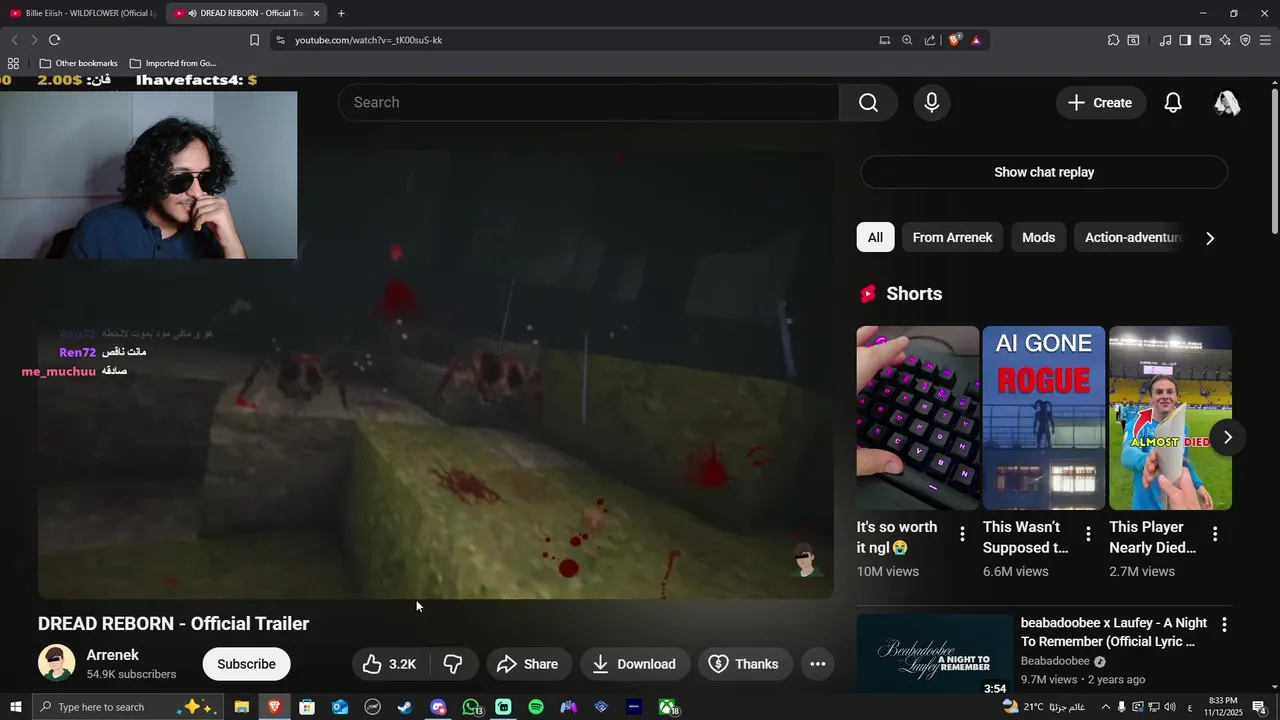Toggle the volume speaker tray icon
Image resolution: width=1280 pixels, height=720 pixels.
[1170, 707]
